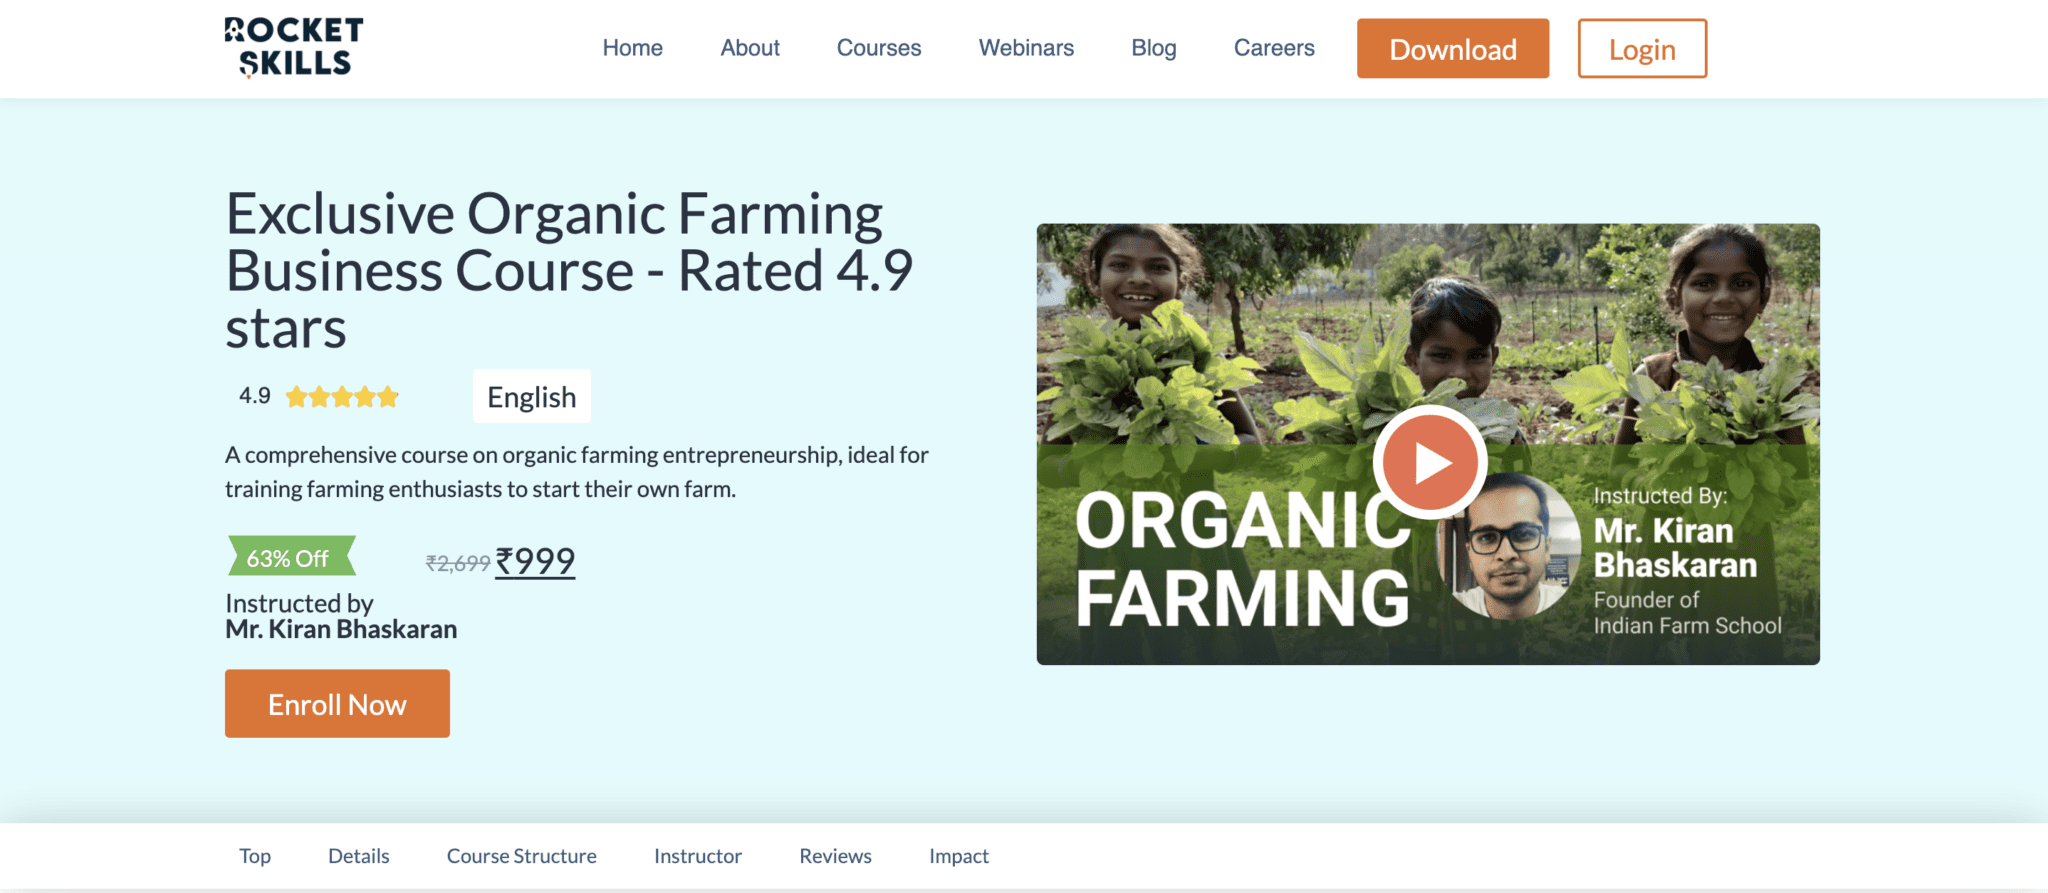
Task: Click the Rocket Skills logo
Action: coord(293,47)
